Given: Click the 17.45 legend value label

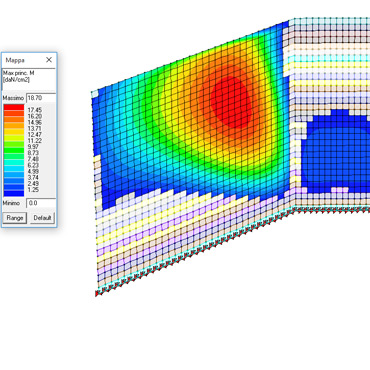Looking at the screenshot, I should [35, 110].
